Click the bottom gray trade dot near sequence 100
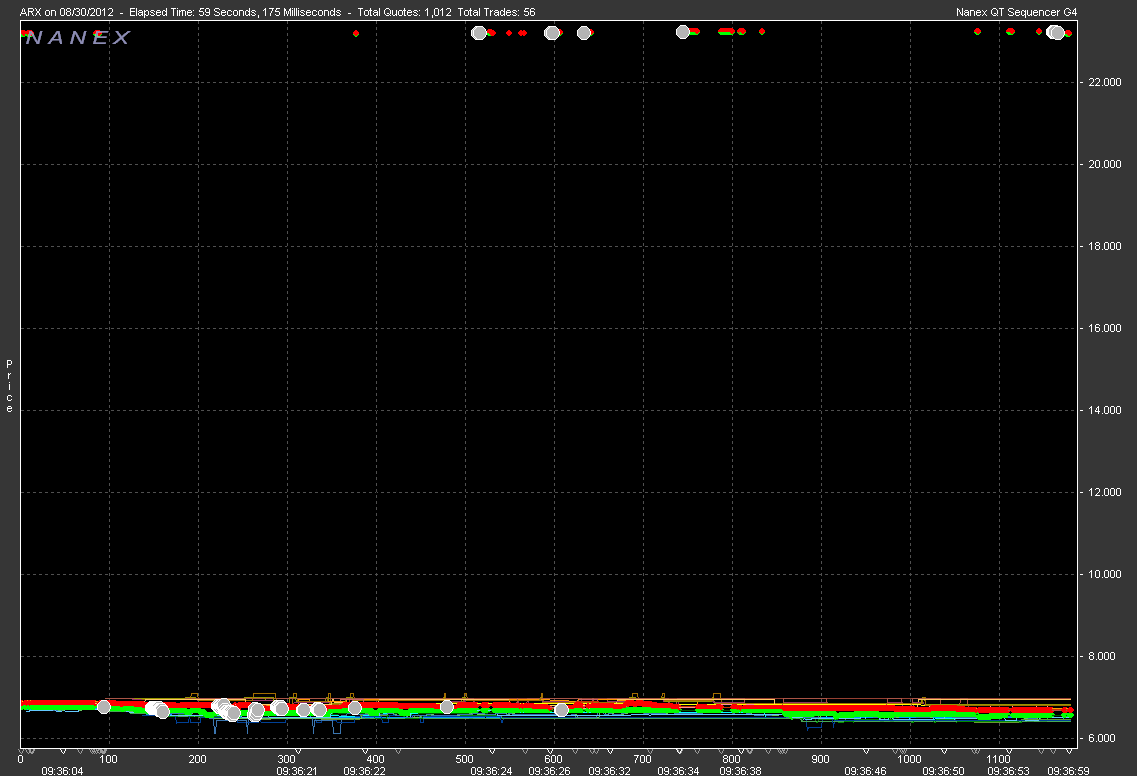Screen dimensions: 1137x776 pos(104,706)
